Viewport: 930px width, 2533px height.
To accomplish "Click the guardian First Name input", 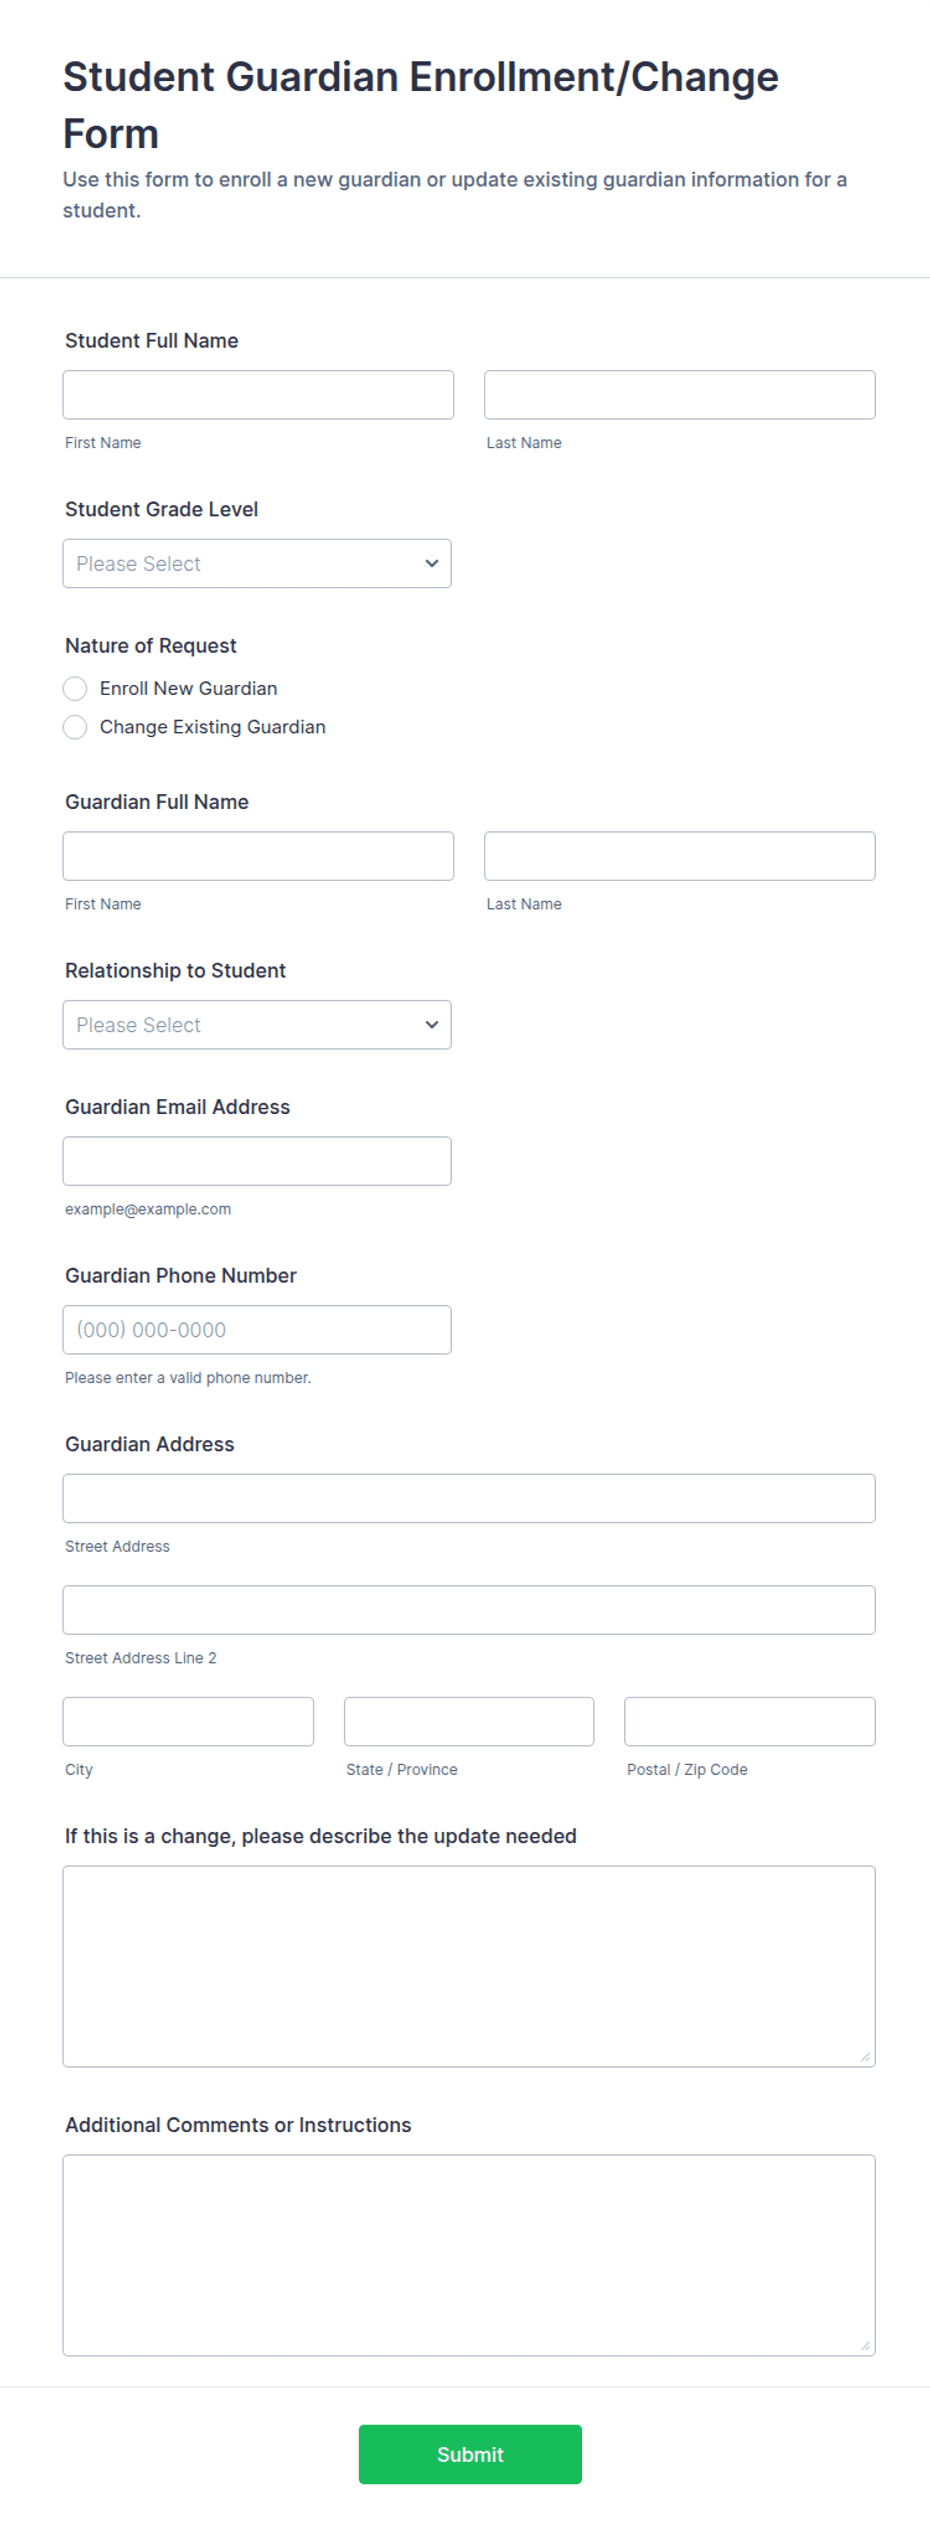I will [258, 855].
